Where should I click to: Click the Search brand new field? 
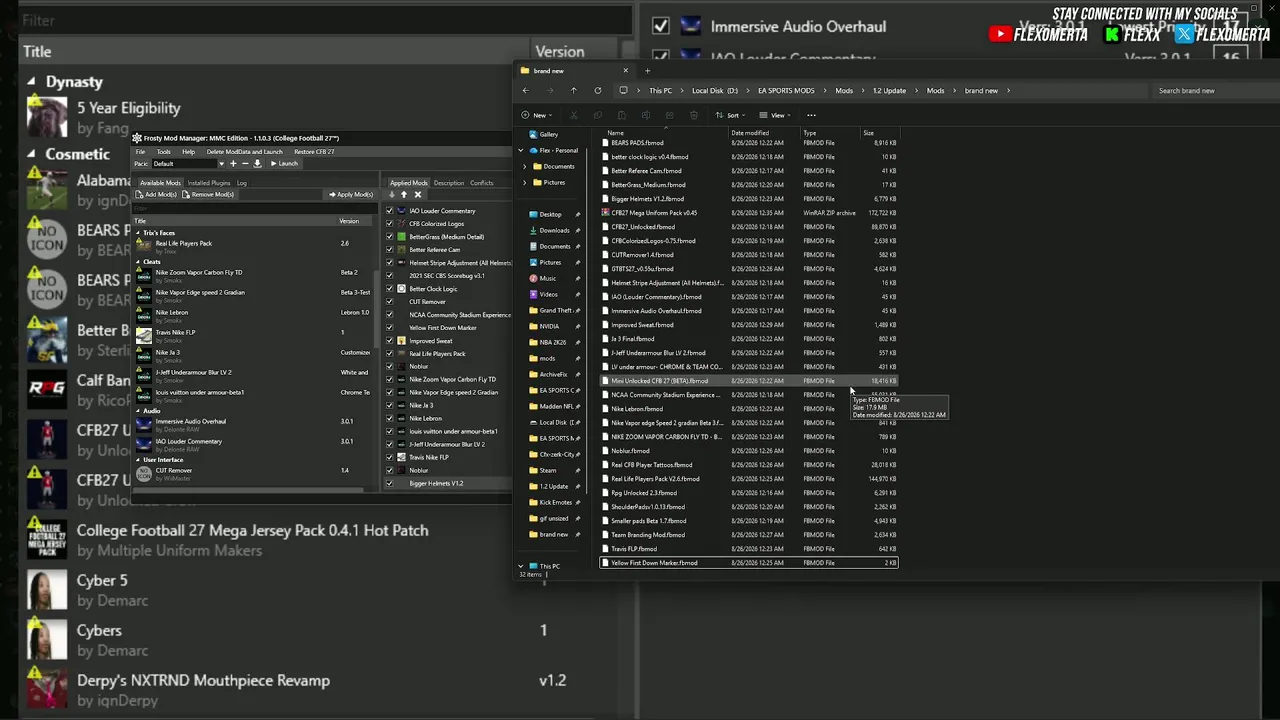(x=1213, y=91)
